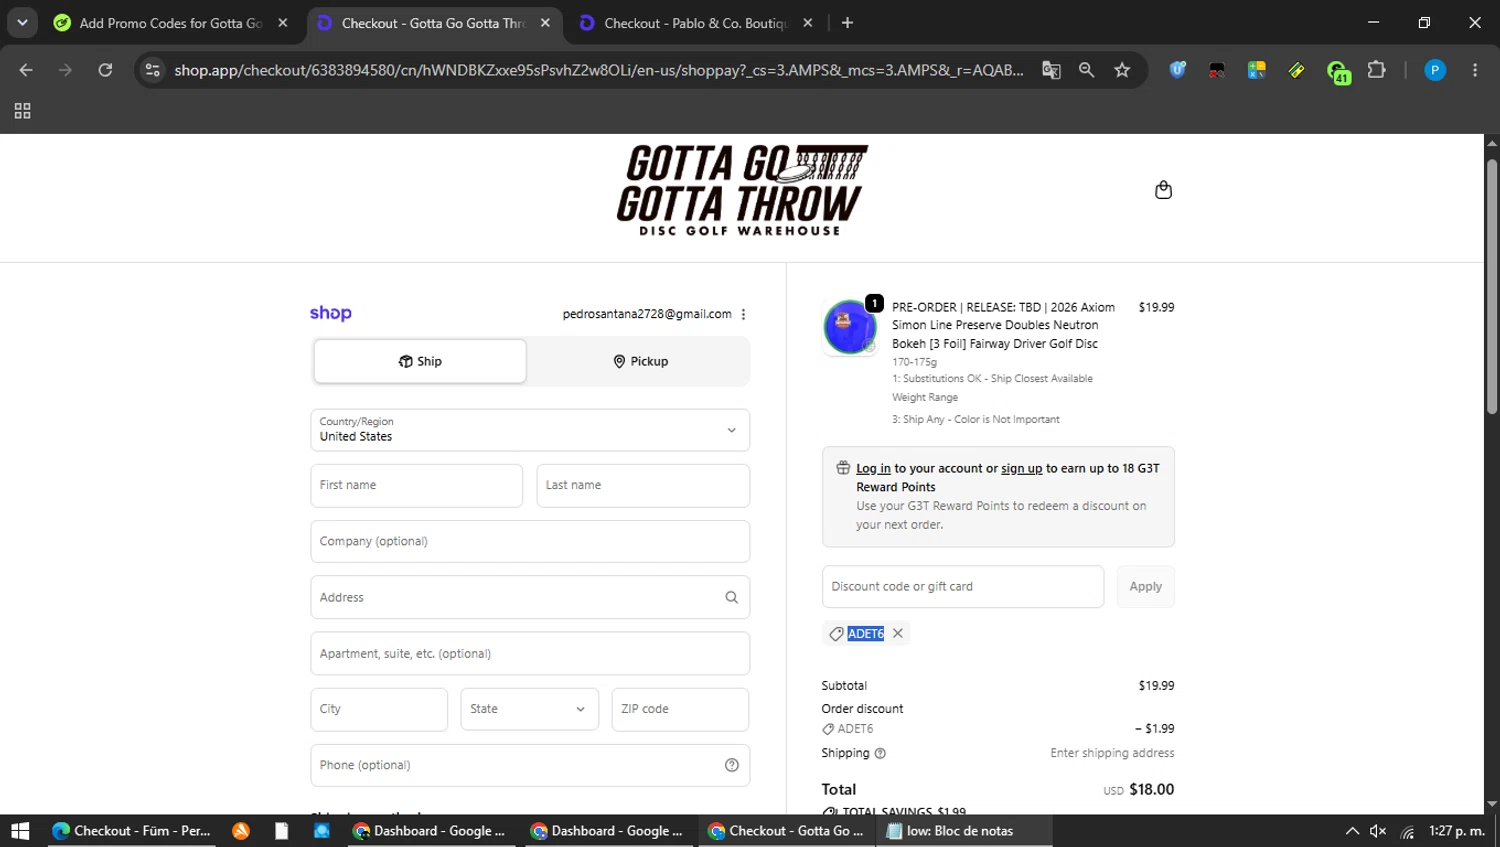Remove the ADET6 discount code
The image size is (1500, 847).
[x=898, y=633]
